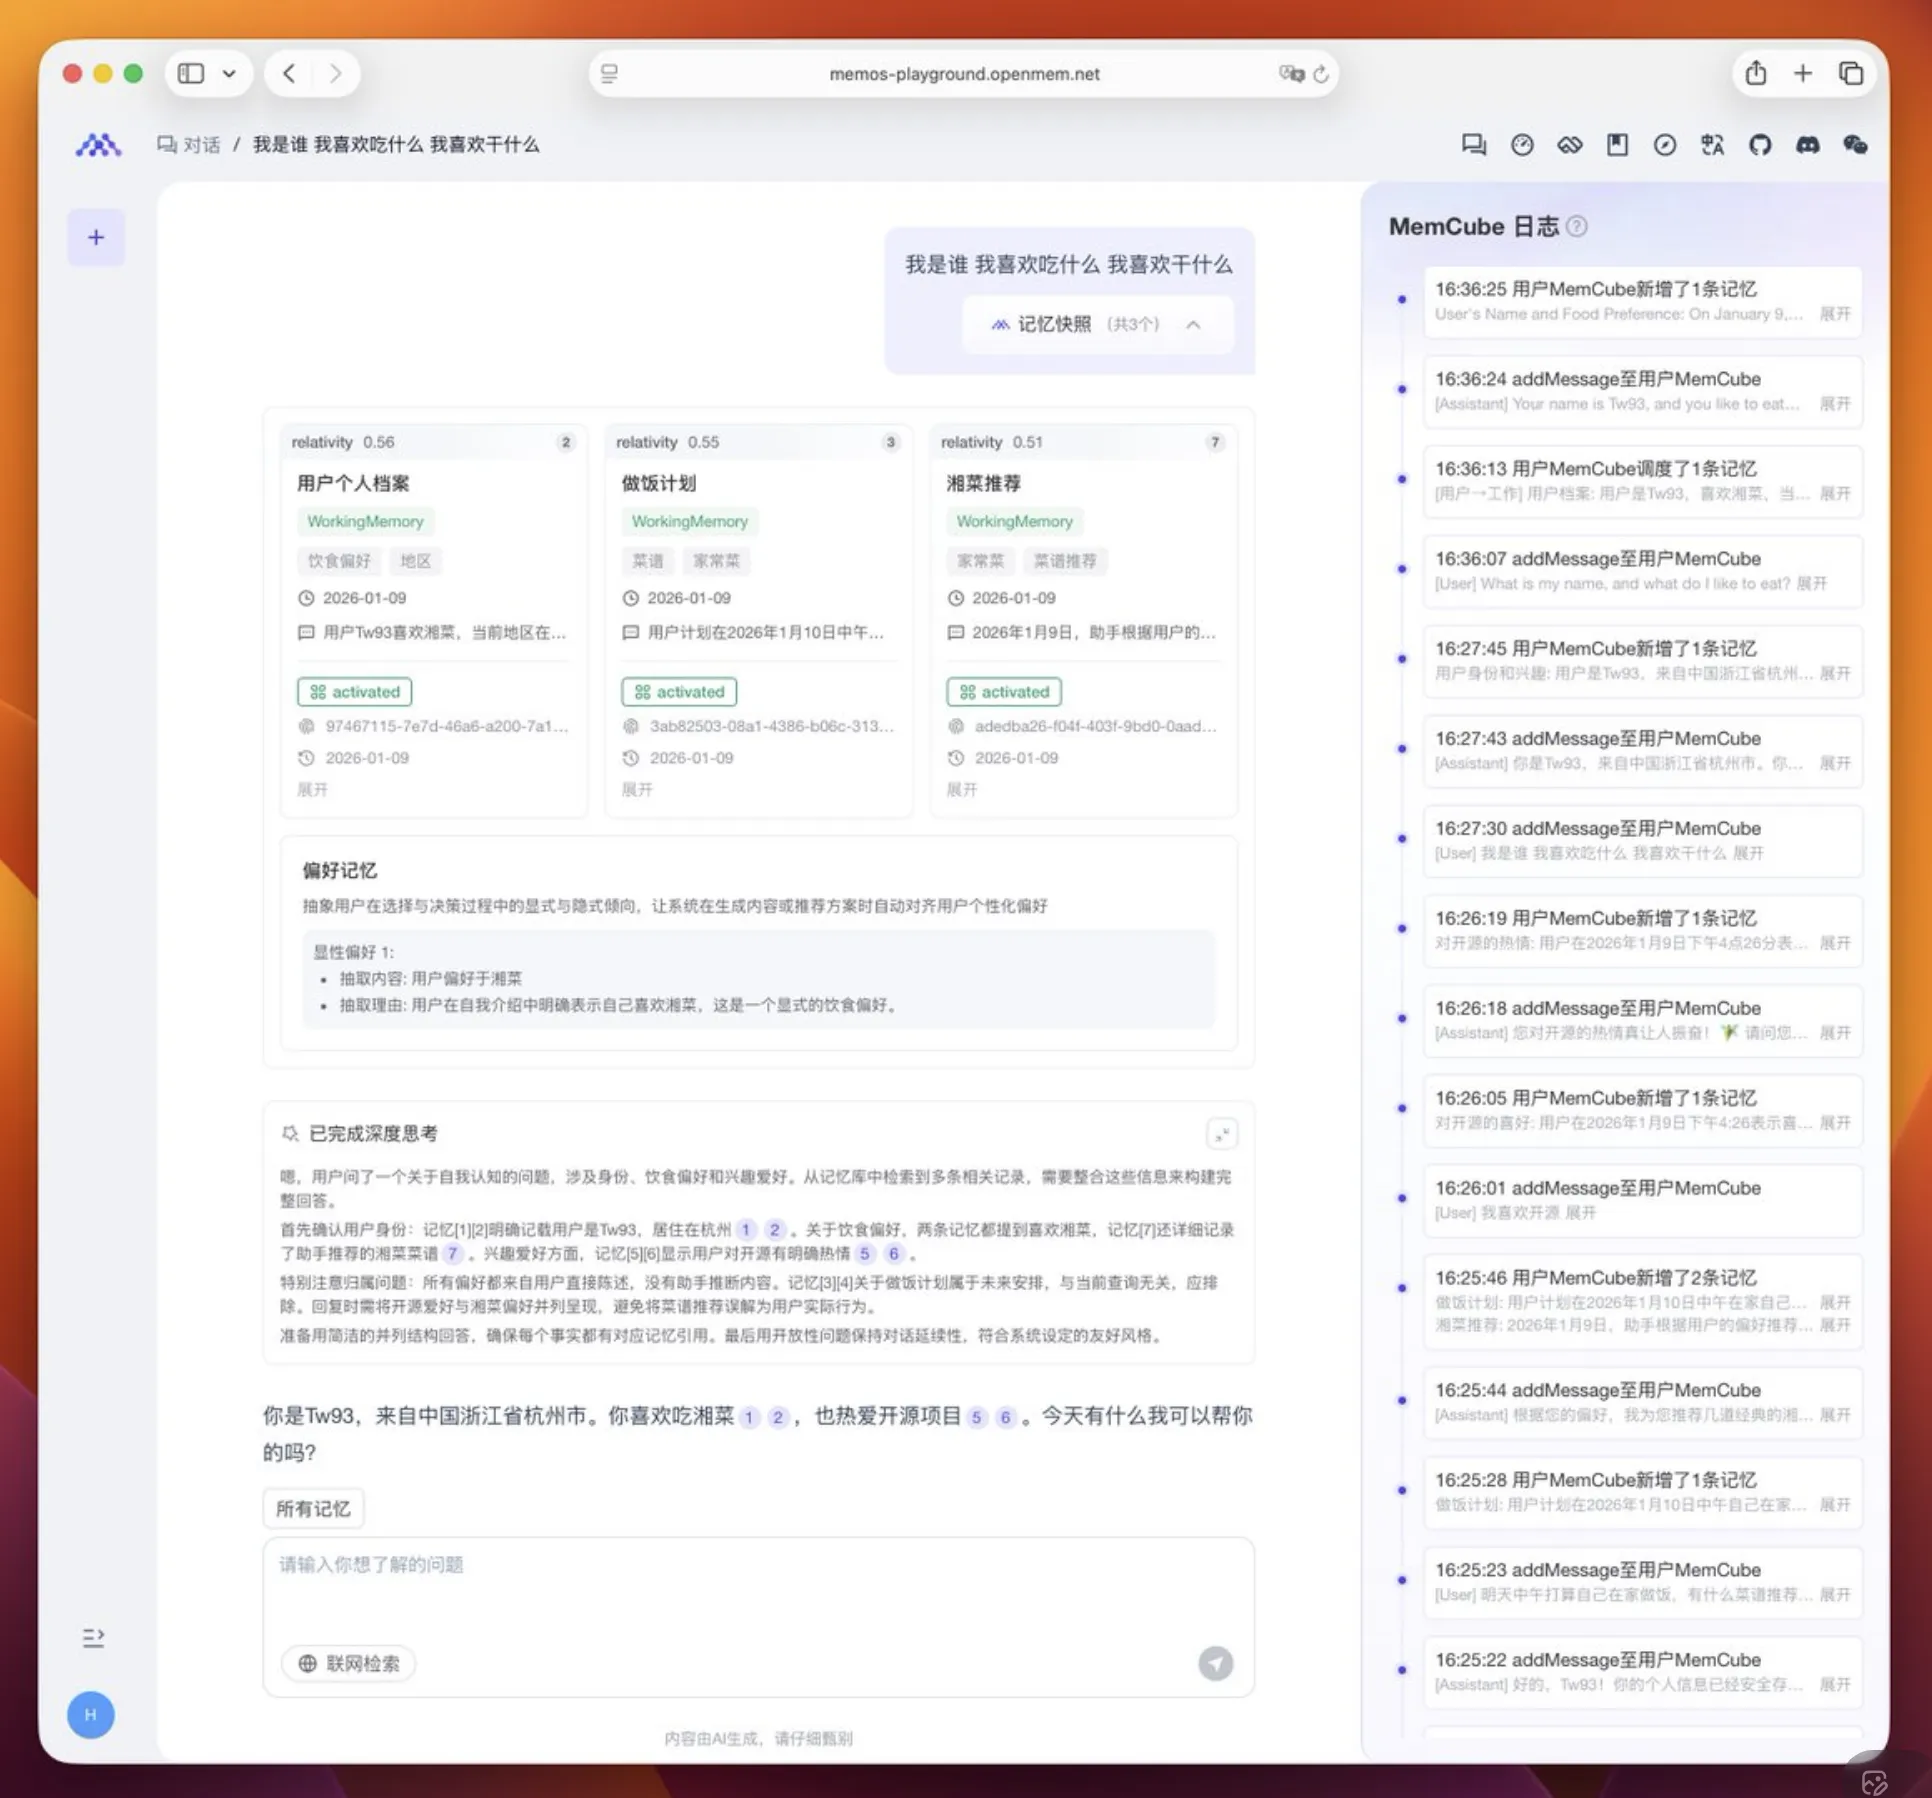Expand the 16:36:25 log entry details
The height and width of the screenshot is (1798, 1932).
click(x=1834, y=314)
